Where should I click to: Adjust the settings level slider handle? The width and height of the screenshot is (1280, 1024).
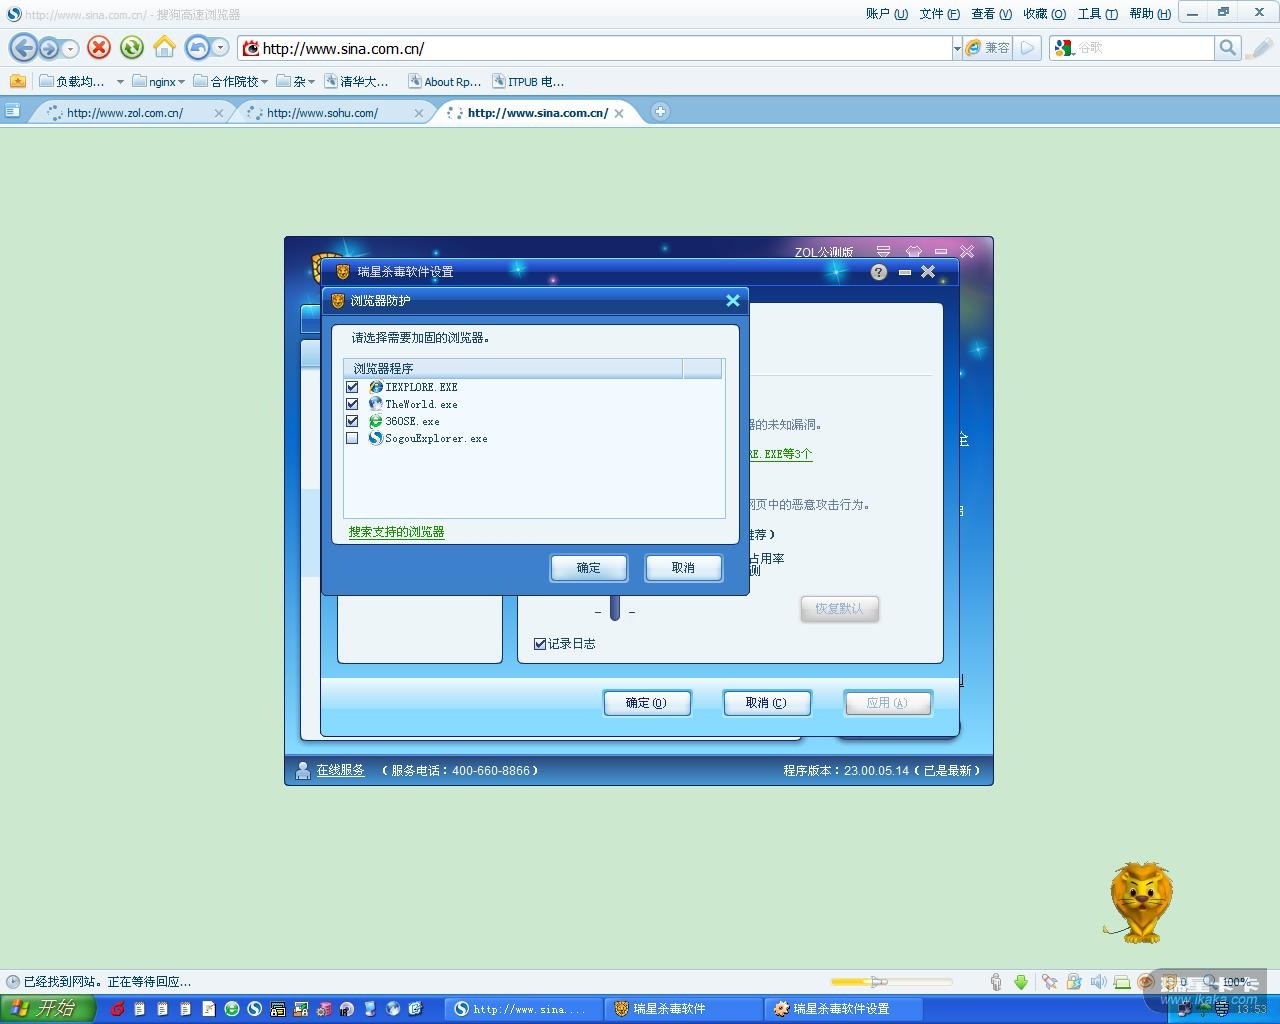point(615,608)
